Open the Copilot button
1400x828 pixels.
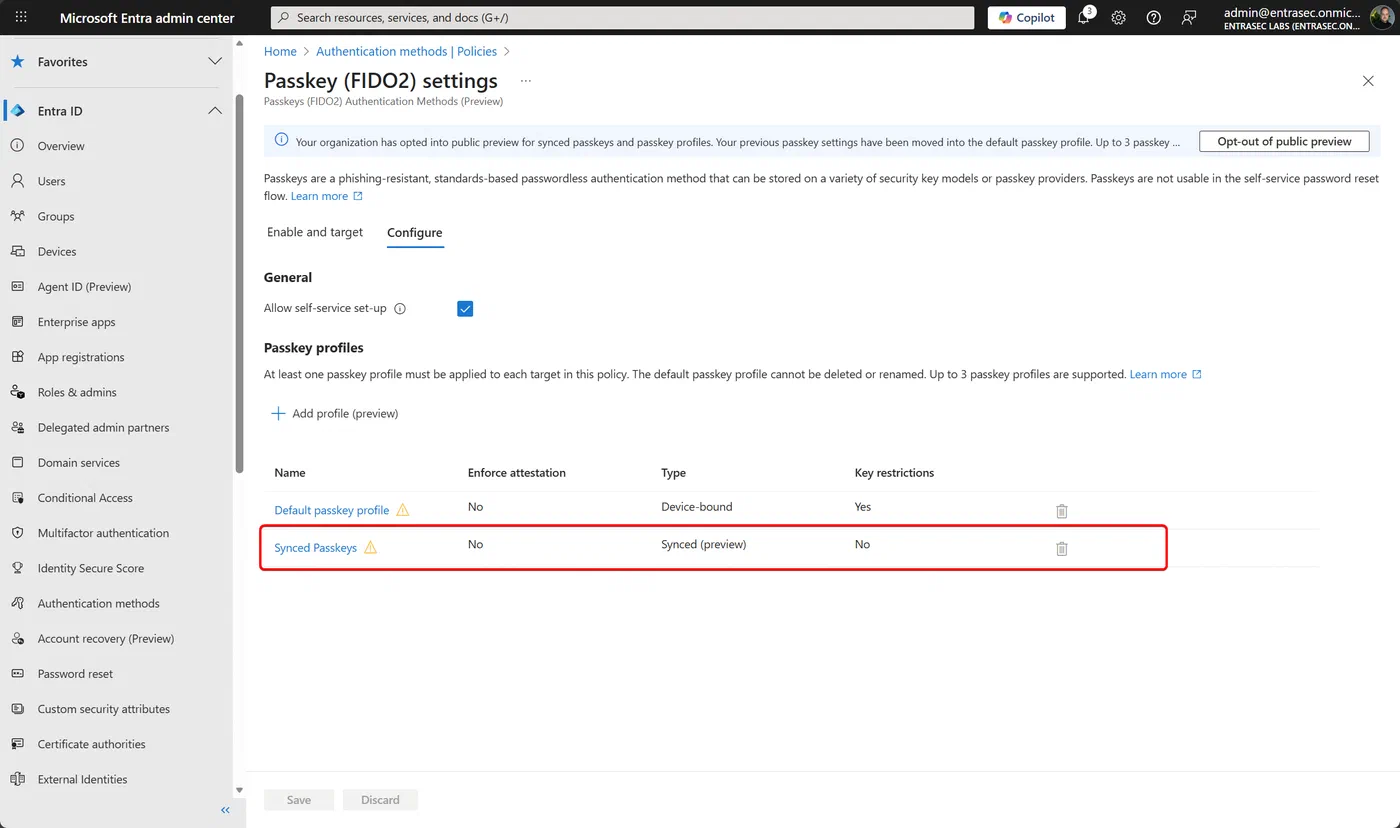pos(1026,18)
